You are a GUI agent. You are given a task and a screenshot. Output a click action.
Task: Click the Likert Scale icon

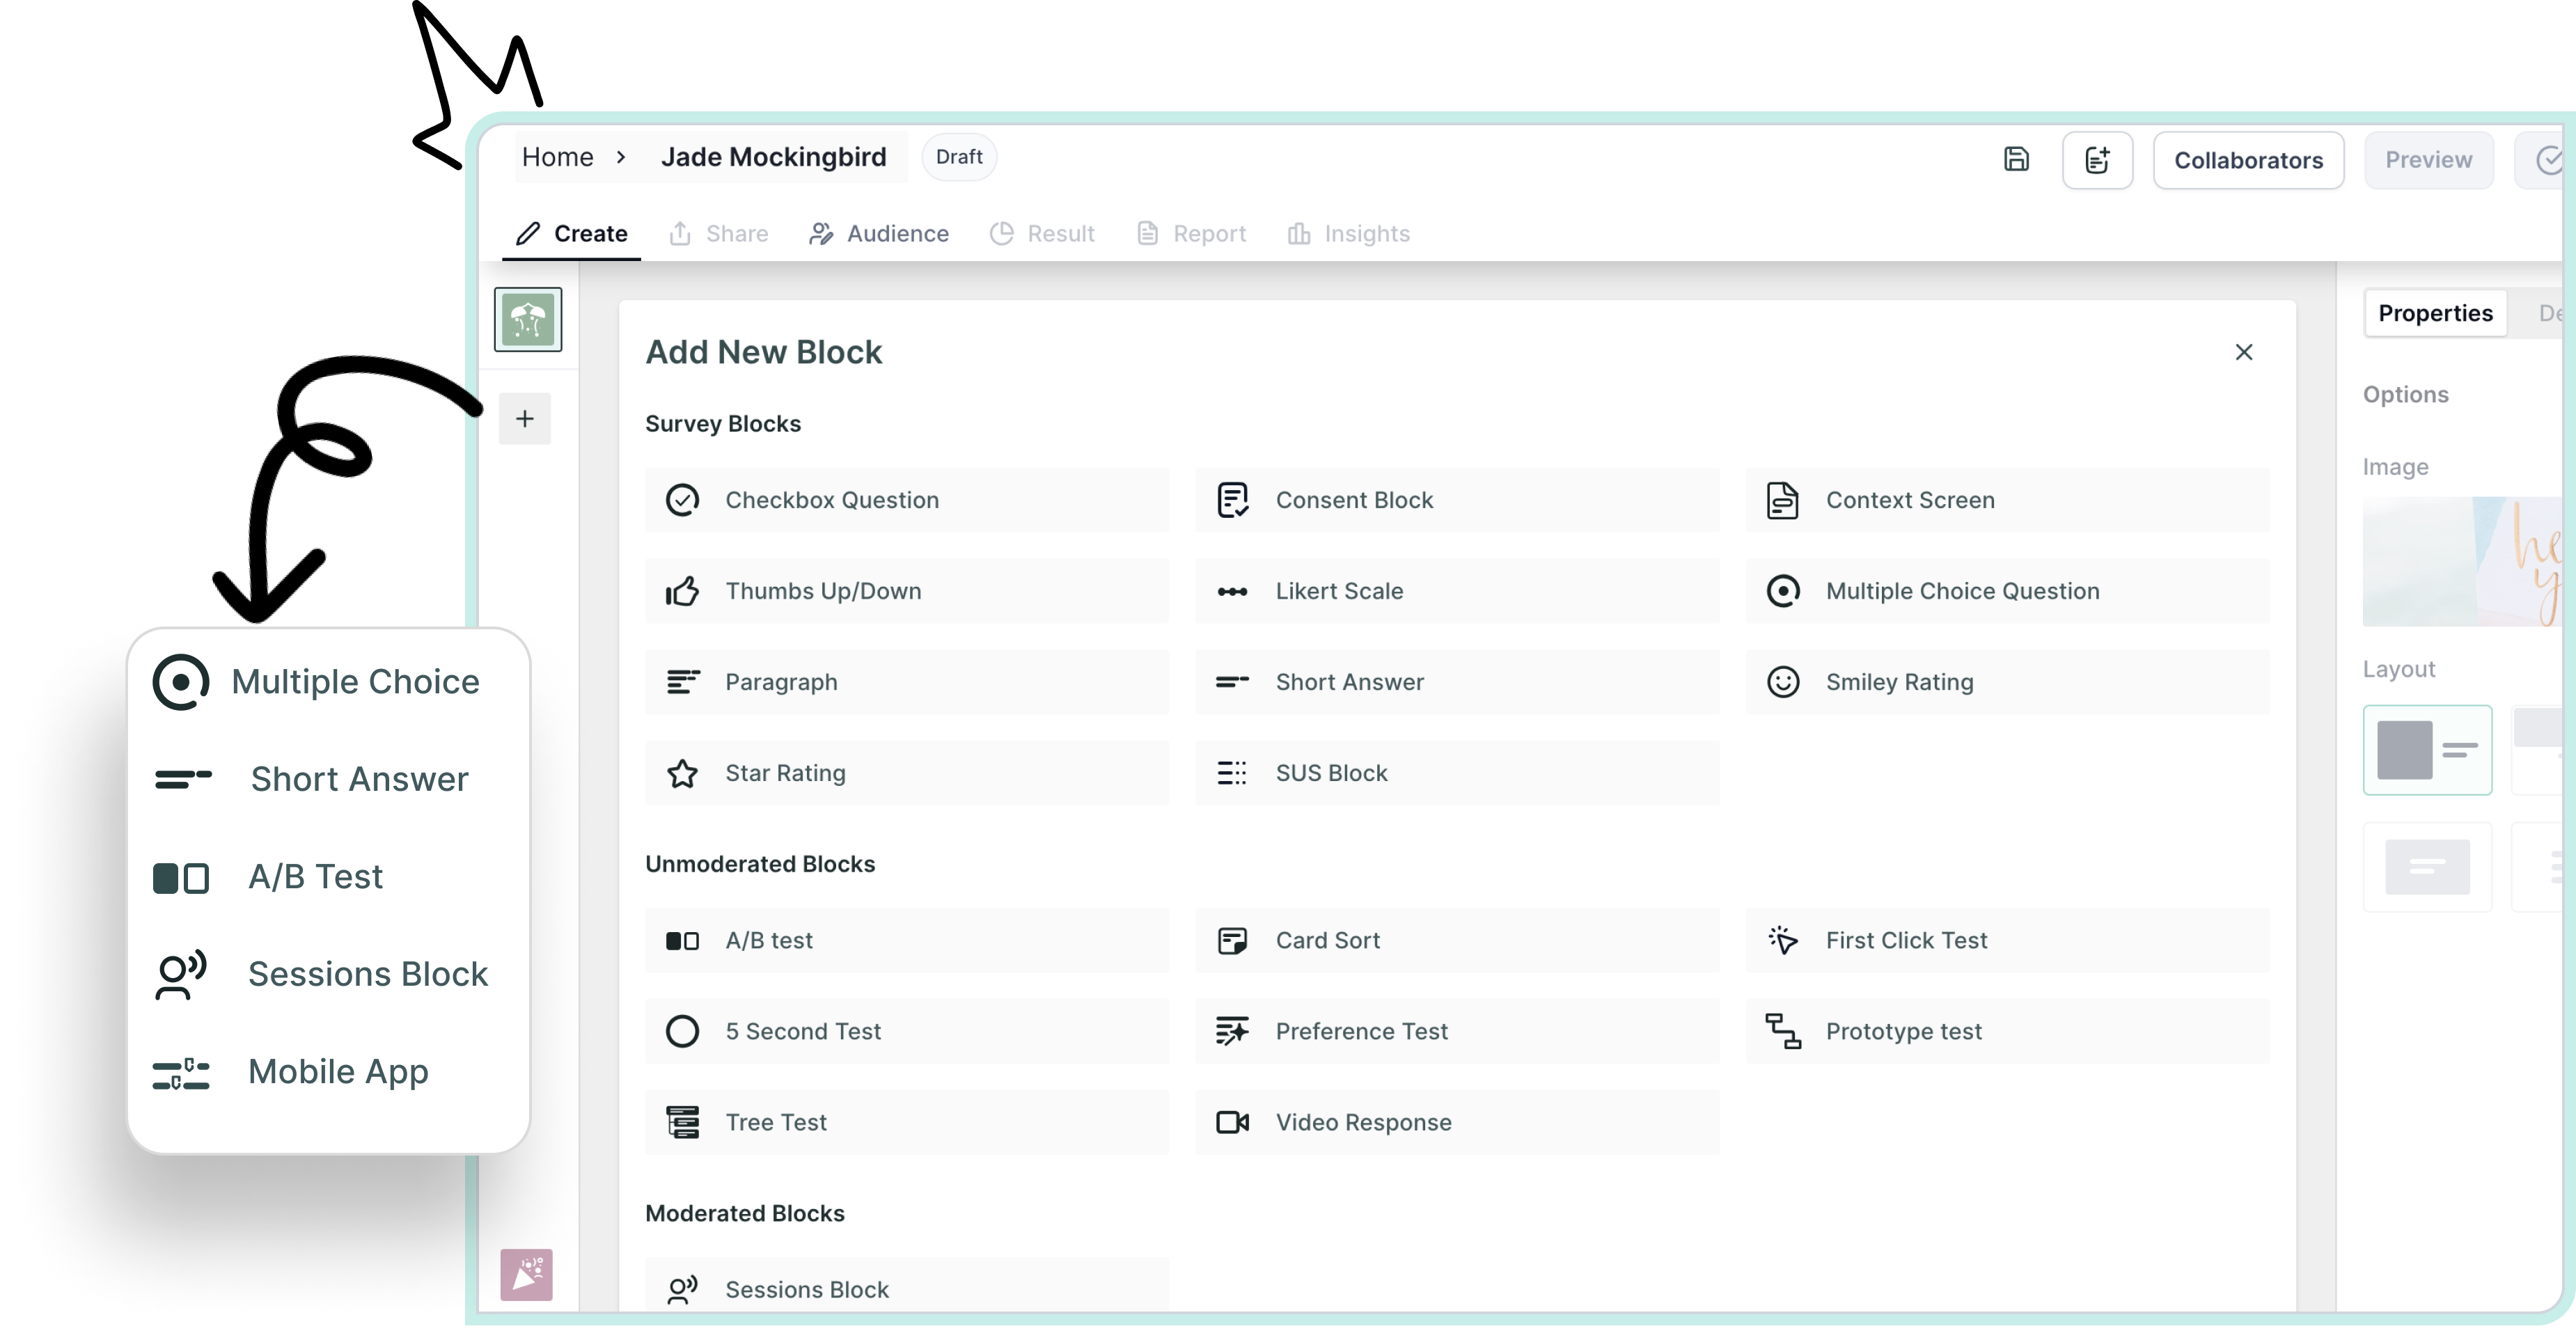[x=1232, y=591]
